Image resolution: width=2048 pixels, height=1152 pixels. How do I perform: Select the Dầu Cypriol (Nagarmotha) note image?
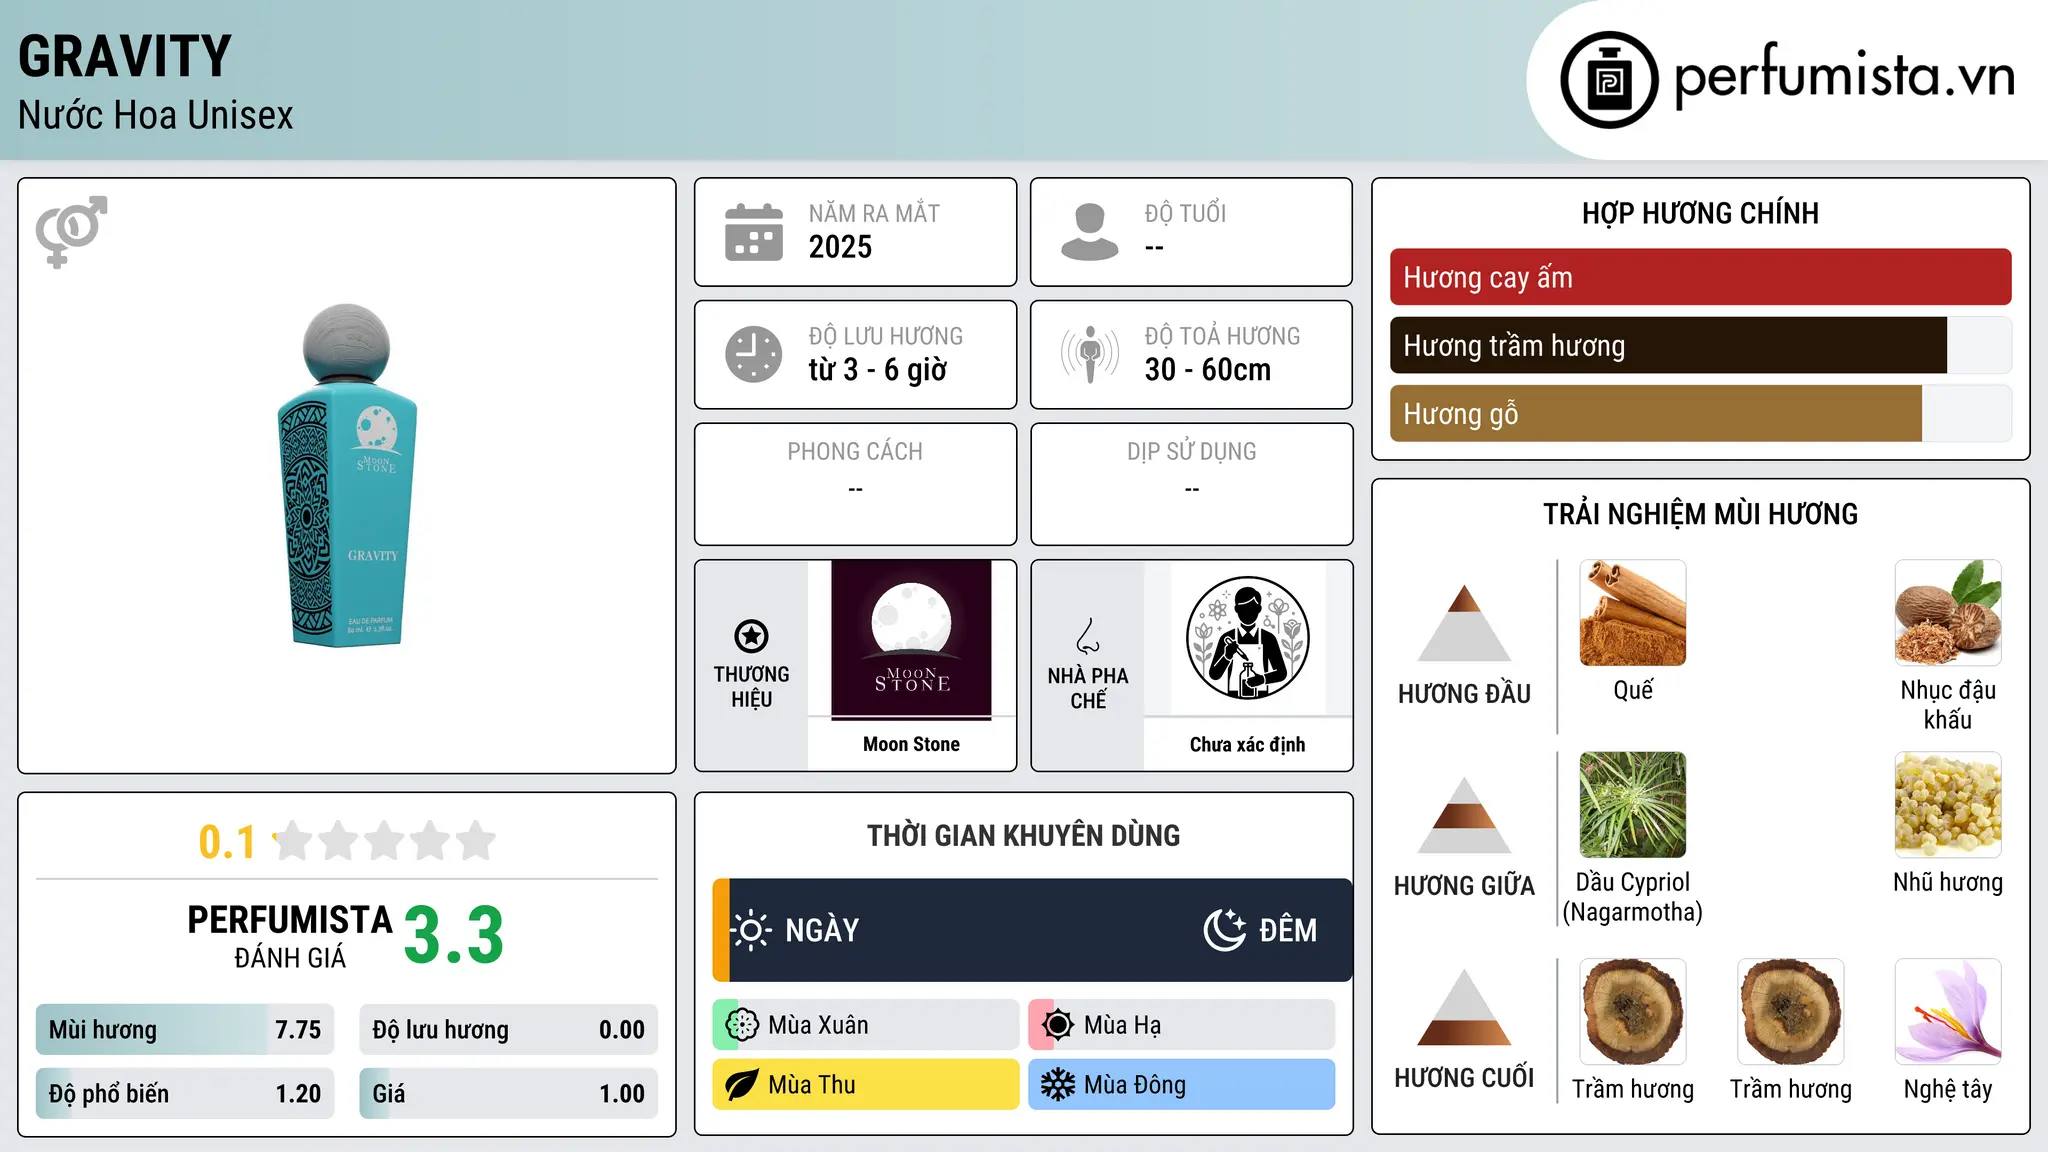tap(1633, 805)
